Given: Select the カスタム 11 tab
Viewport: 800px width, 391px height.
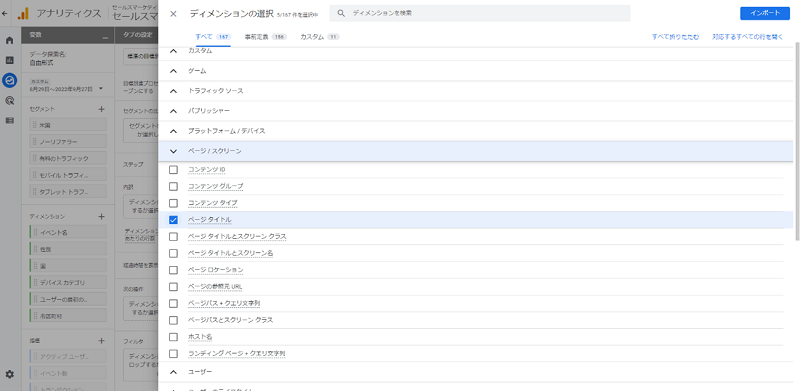Looking at the screenshot, I should [x=319, y=37].
